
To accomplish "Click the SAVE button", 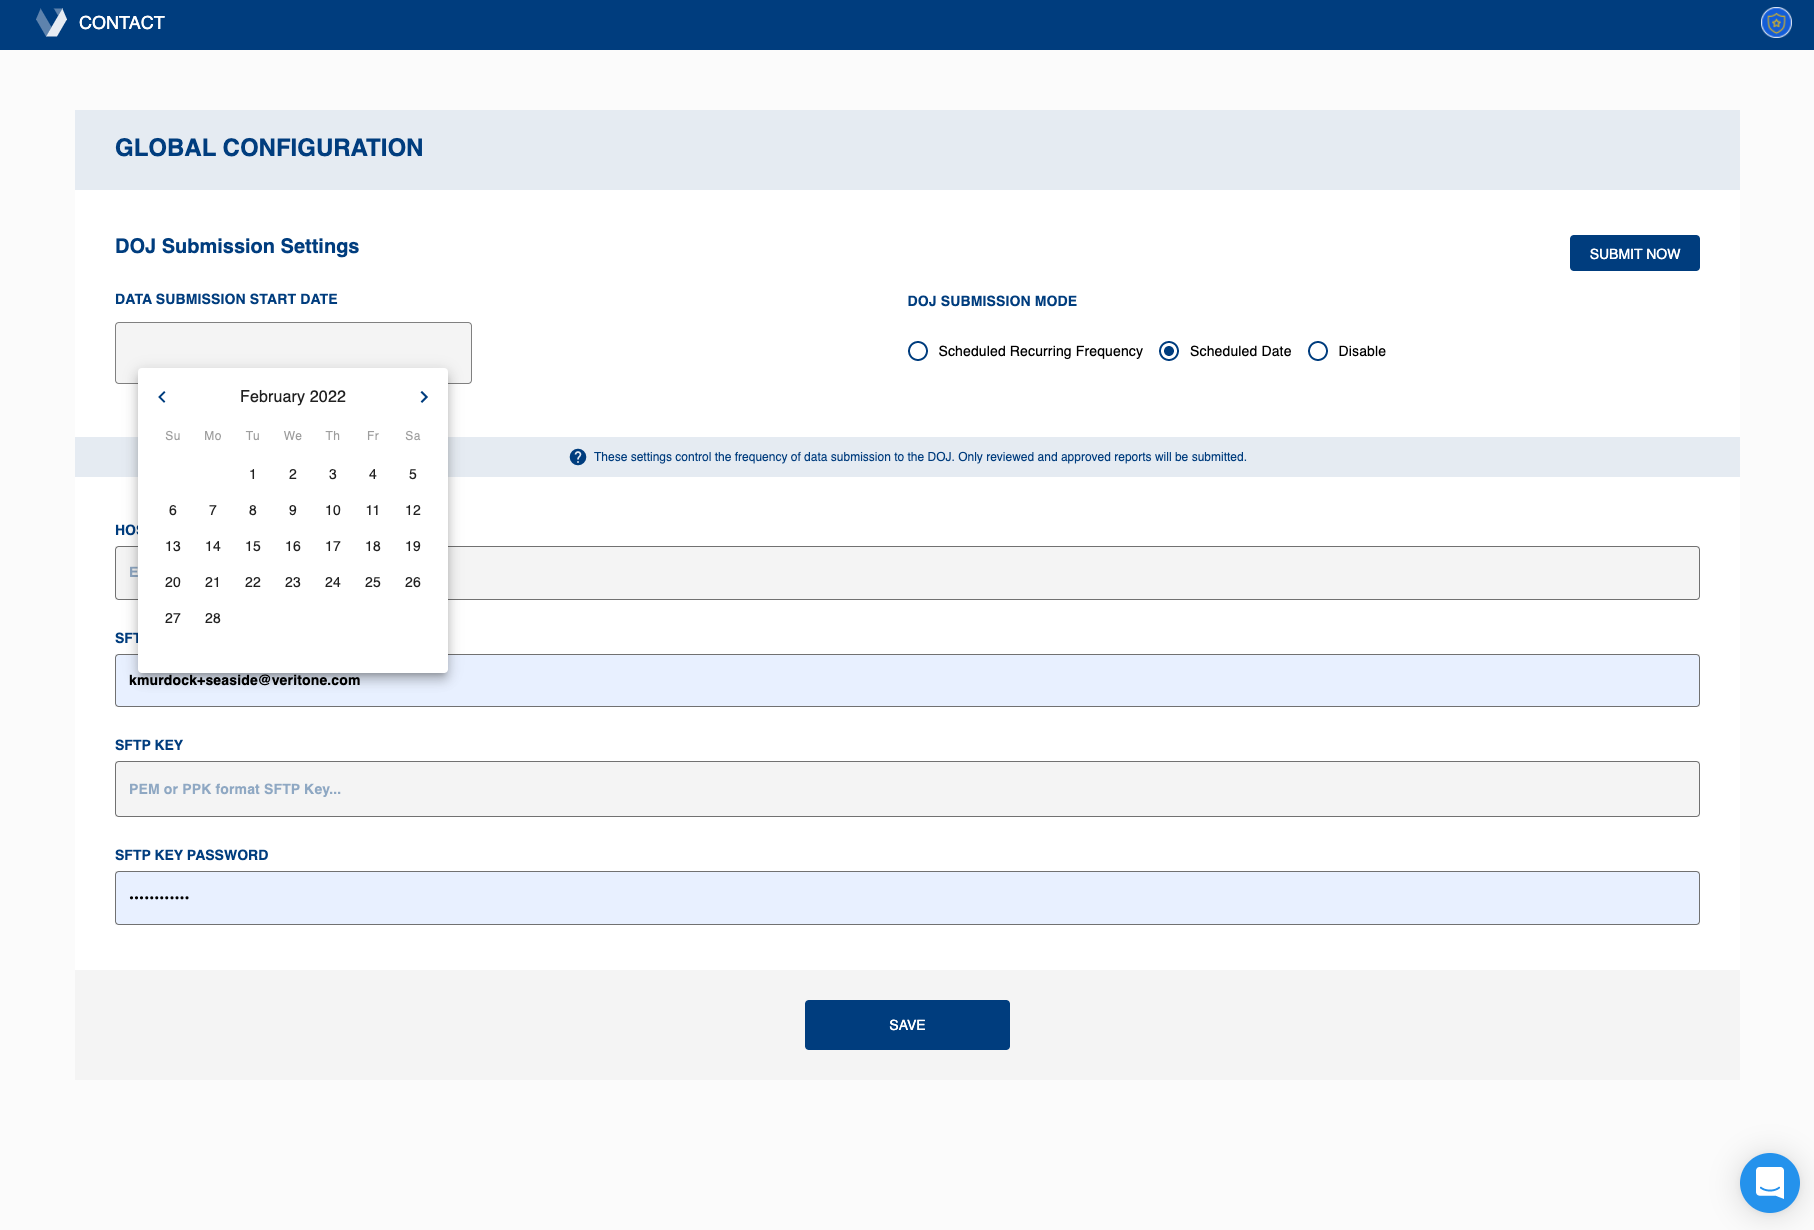I will [907, 1025].
